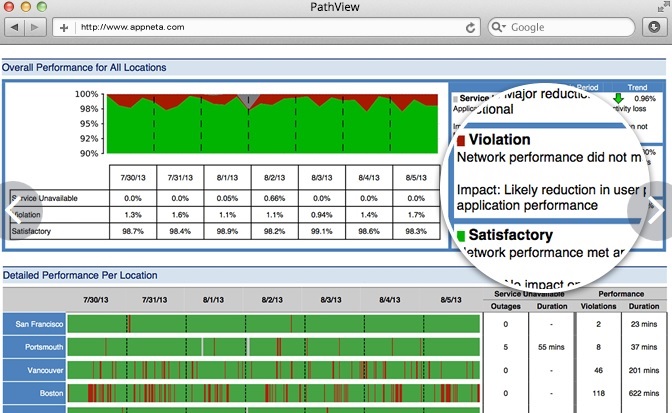This screenshot has width=672, height=413.
Task: Focus the Google search field
Action: 561,27
